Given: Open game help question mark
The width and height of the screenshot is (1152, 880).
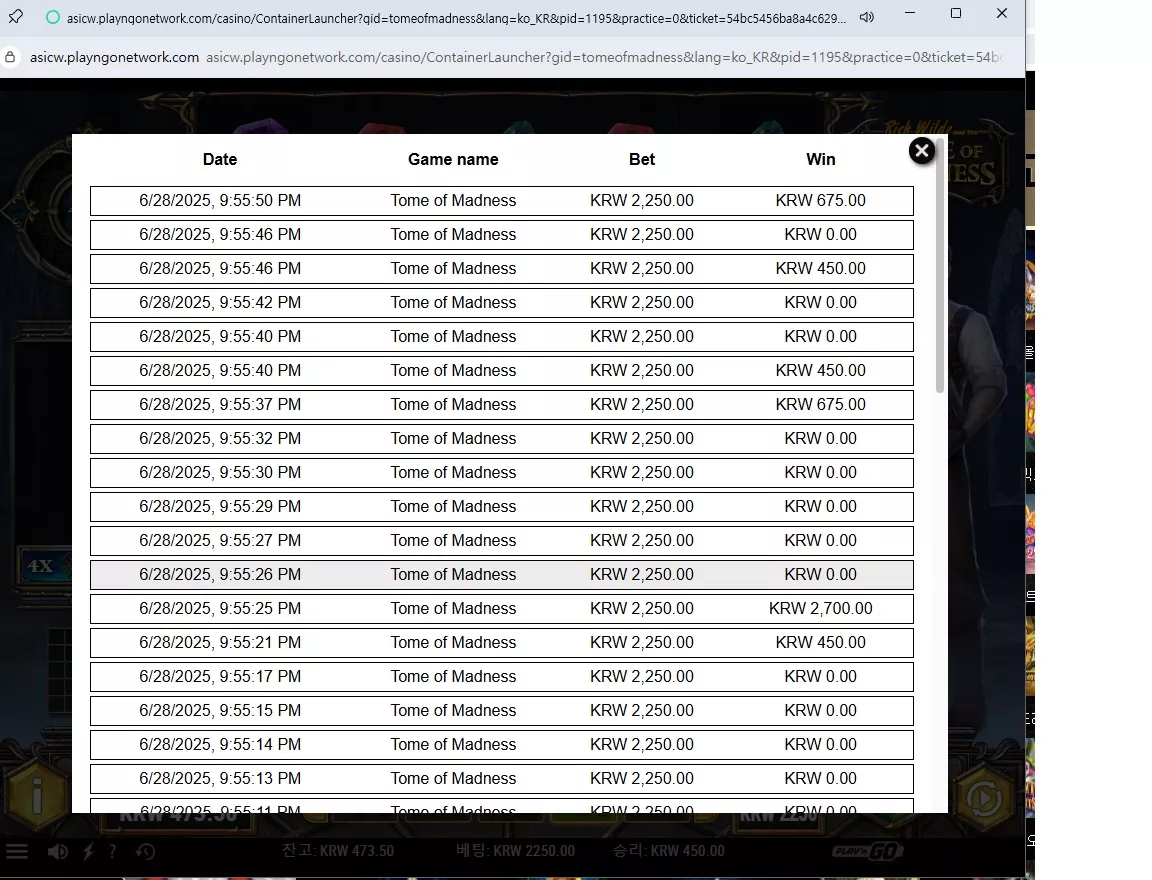Looking at the screenshot, I should click(x=112, y=851).
